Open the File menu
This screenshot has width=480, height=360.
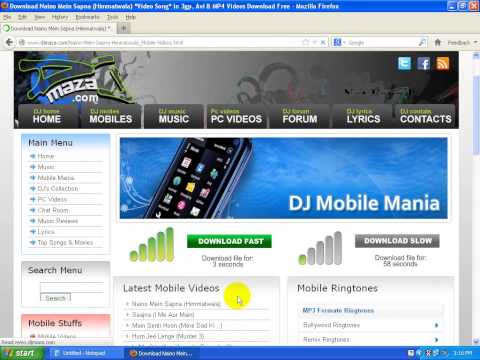pyautogui.click(x=7, y=17)
